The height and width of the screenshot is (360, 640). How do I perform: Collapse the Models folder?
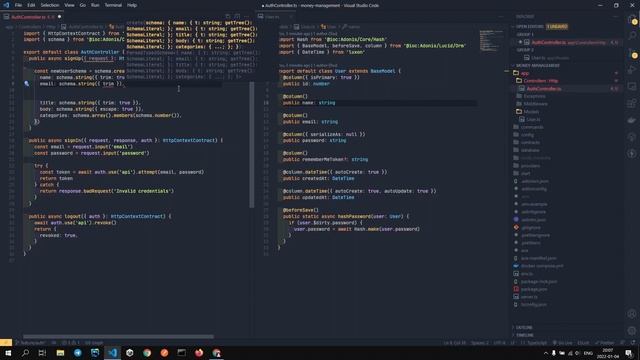point(531,112)
